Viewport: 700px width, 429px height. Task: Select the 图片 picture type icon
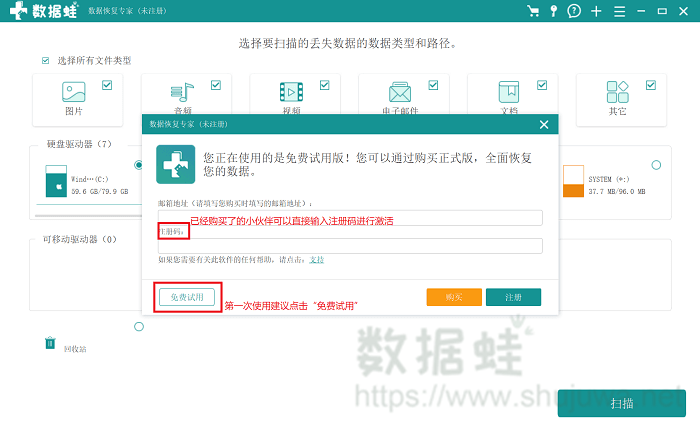coord(74,92)
